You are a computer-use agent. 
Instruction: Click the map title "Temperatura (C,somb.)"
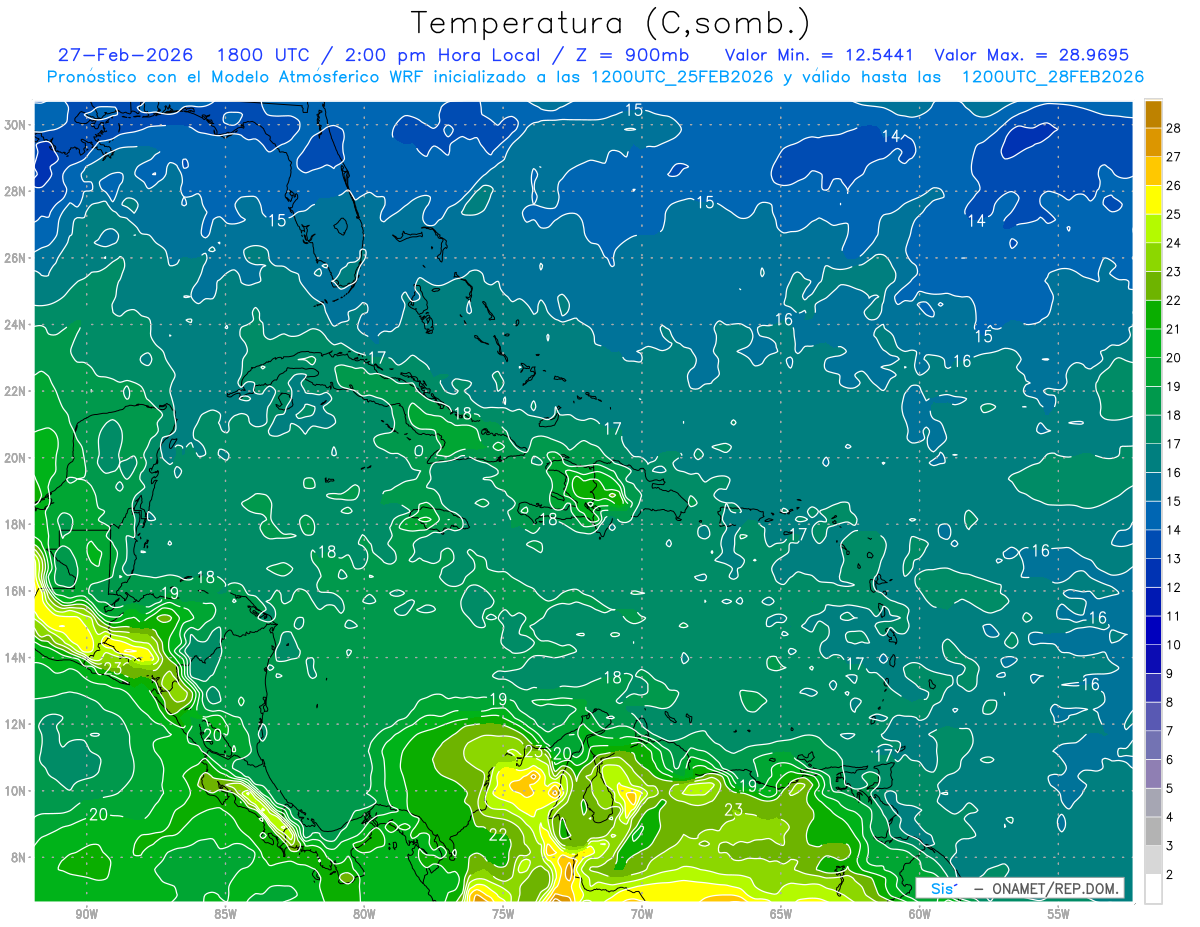(x=611, y=22)
